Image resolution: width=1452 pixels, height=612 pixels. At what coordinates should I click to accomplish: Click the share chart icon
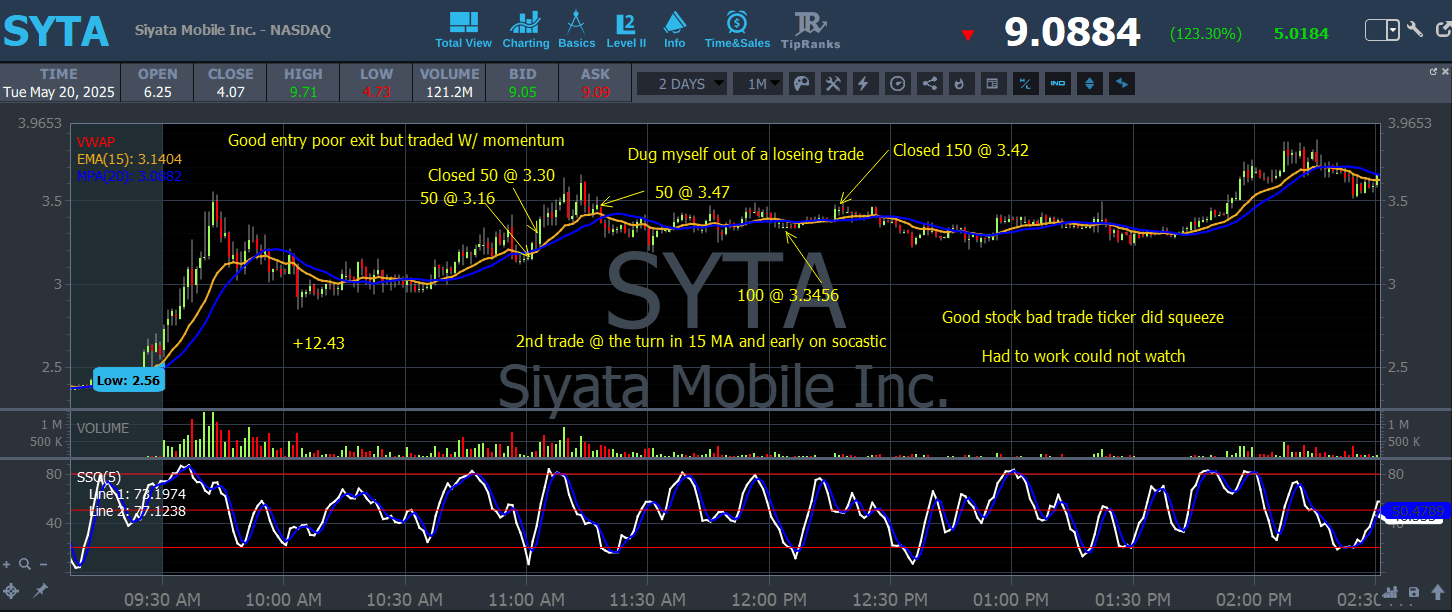tap(929, 84)
